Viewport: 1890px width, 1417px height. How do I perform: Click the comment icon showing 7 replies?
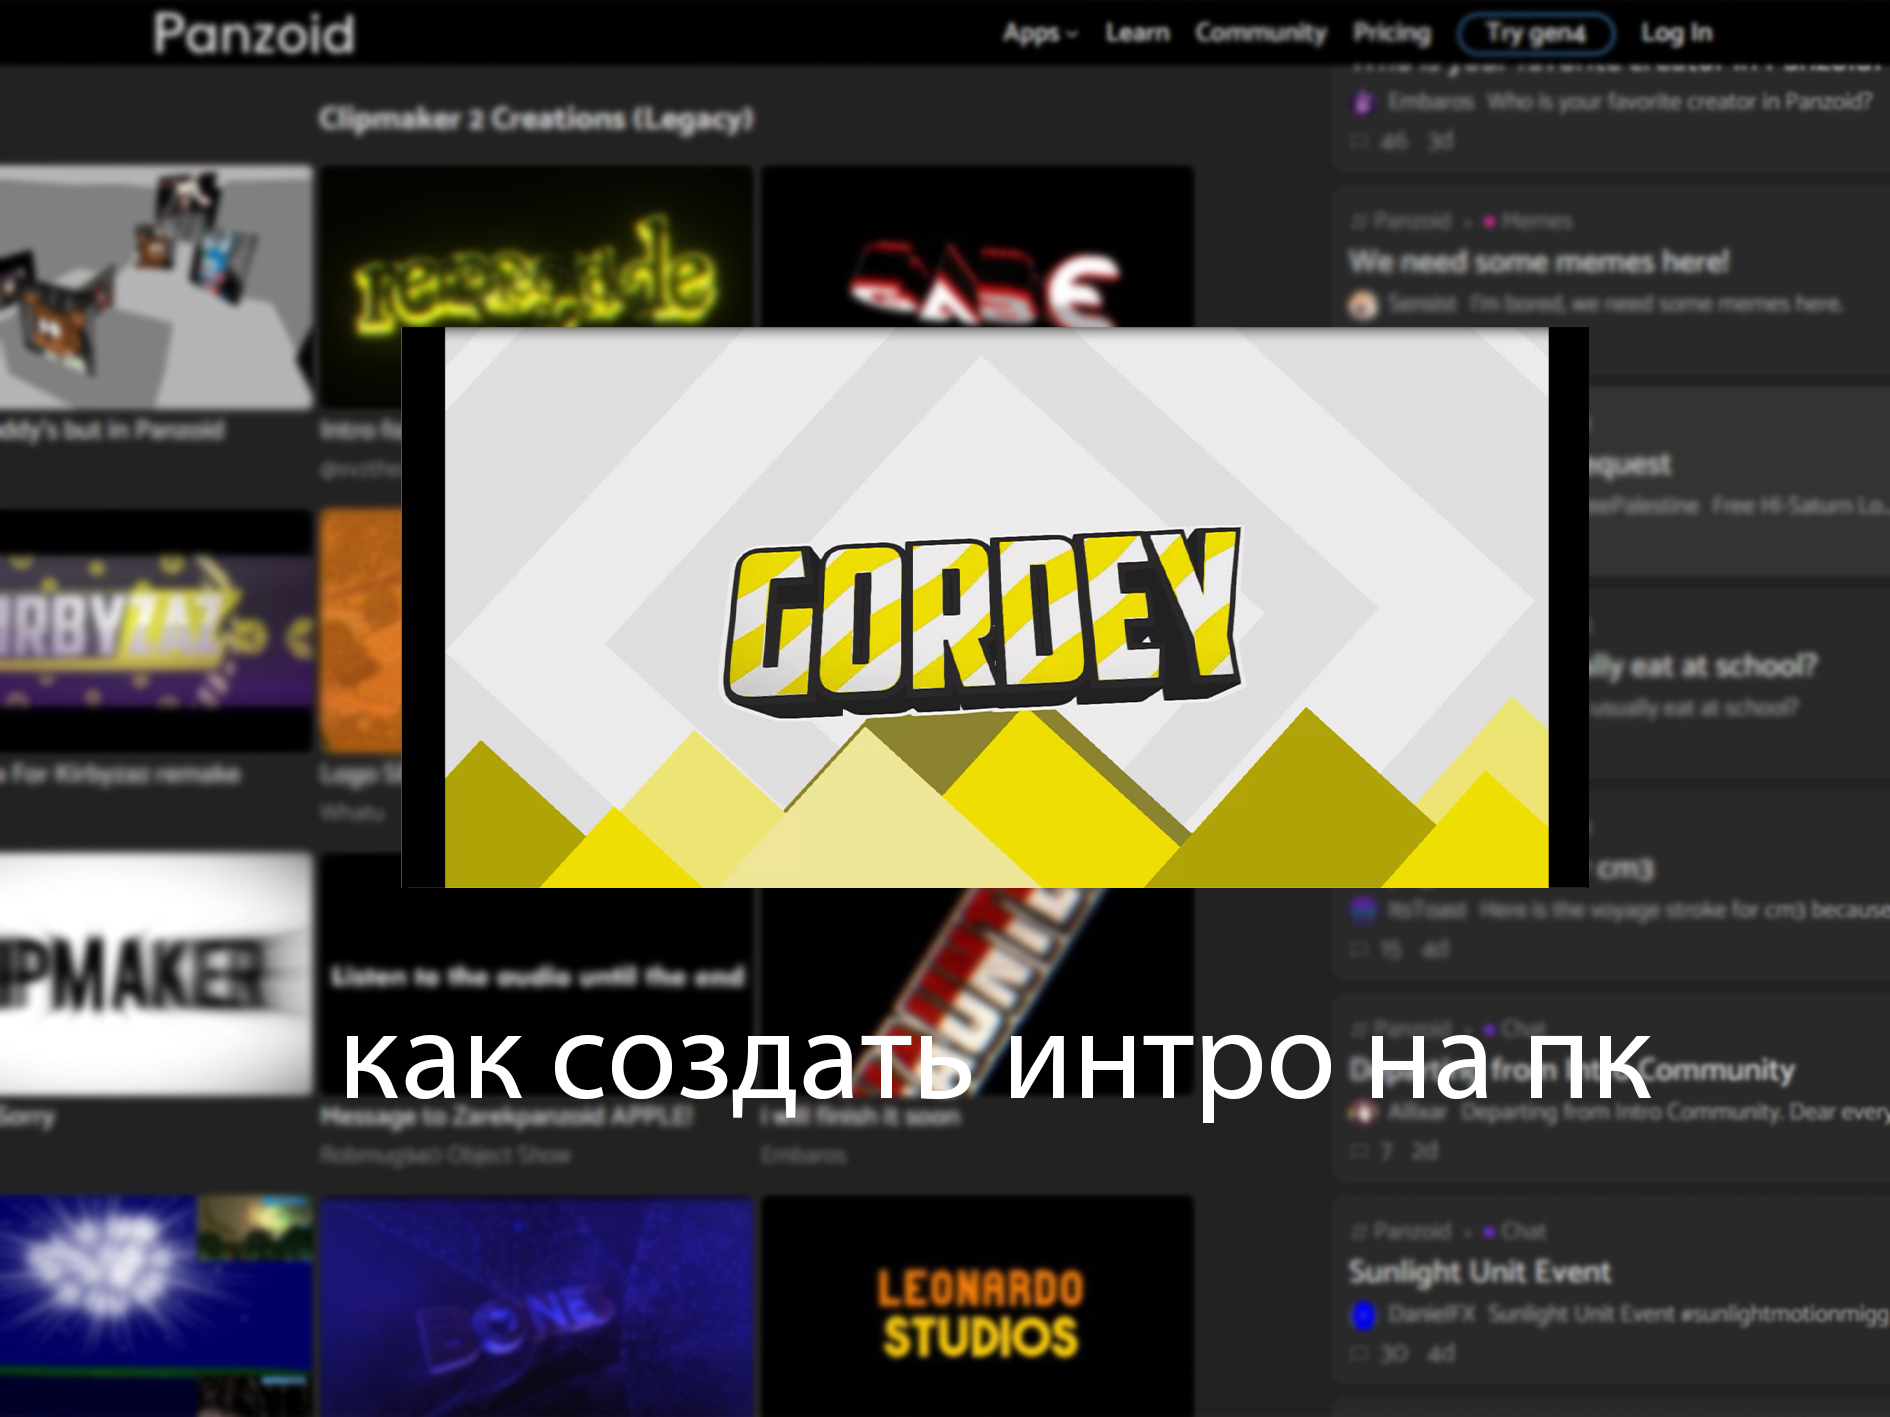pyautogui.click(x=1358, y=1151)
